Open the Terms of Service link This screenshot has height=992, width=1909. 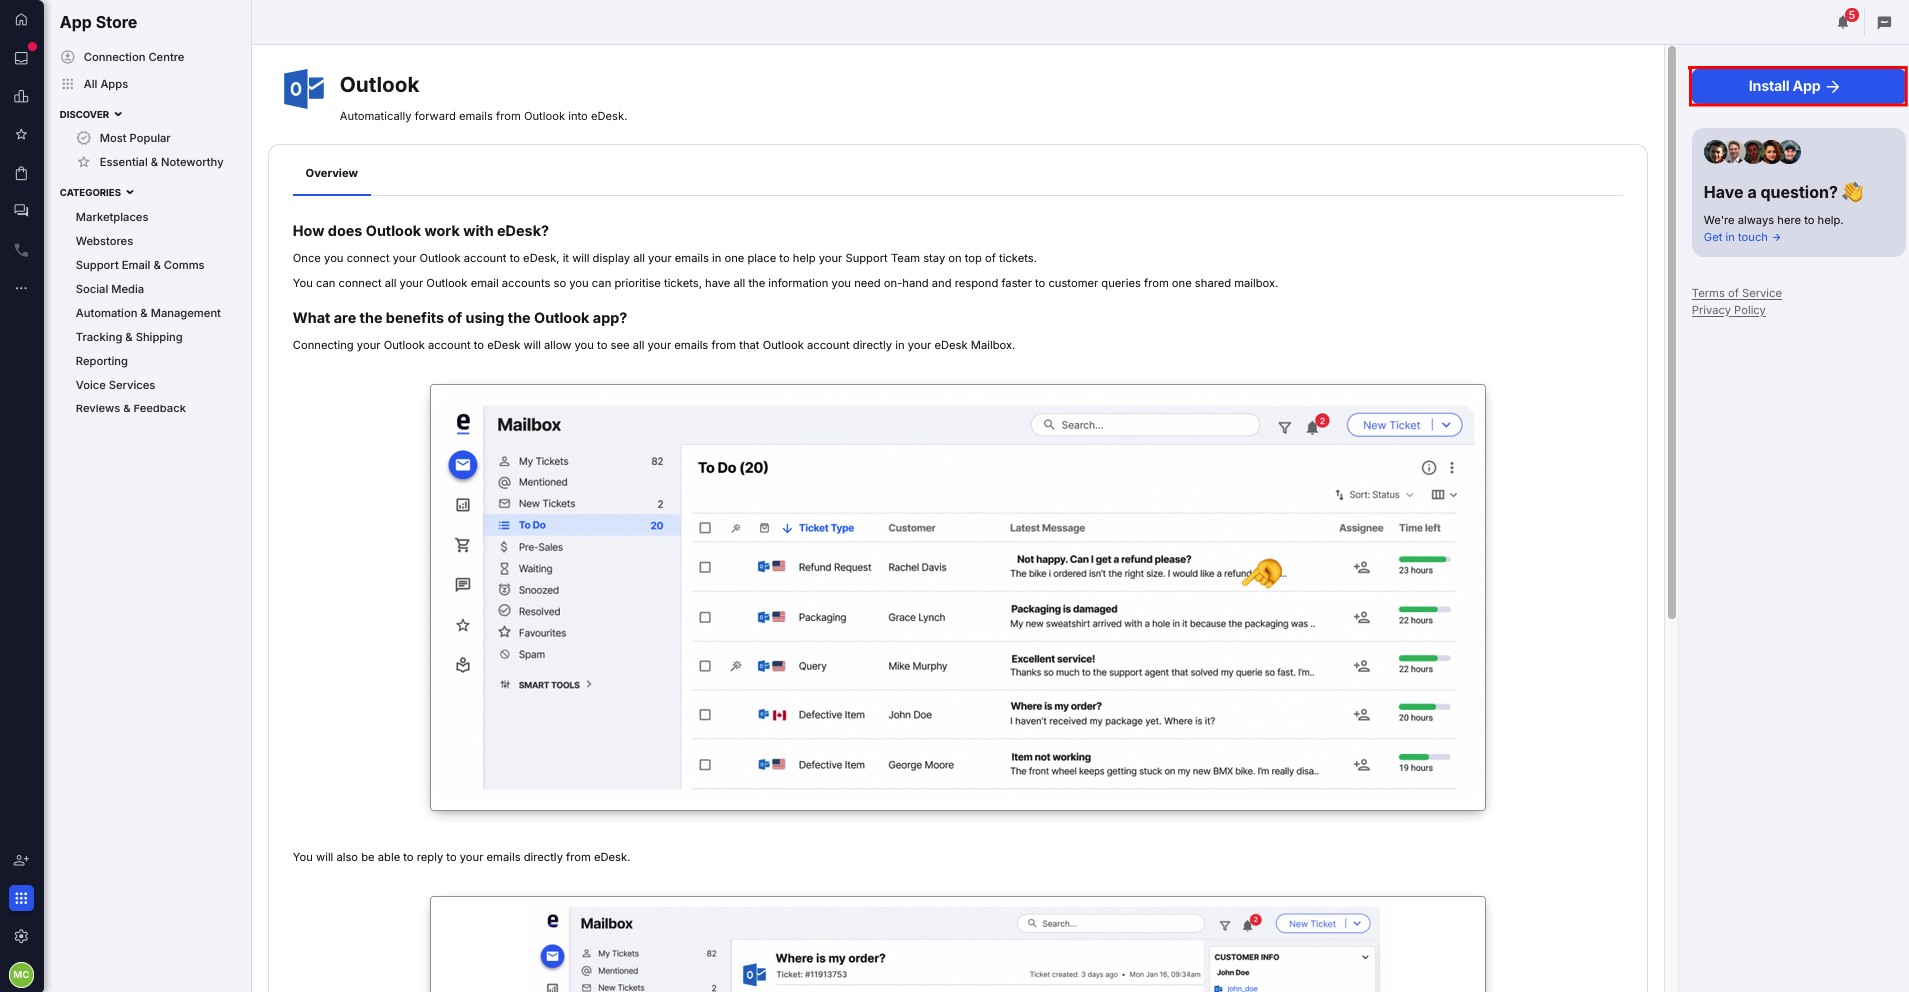(1736, 293)
